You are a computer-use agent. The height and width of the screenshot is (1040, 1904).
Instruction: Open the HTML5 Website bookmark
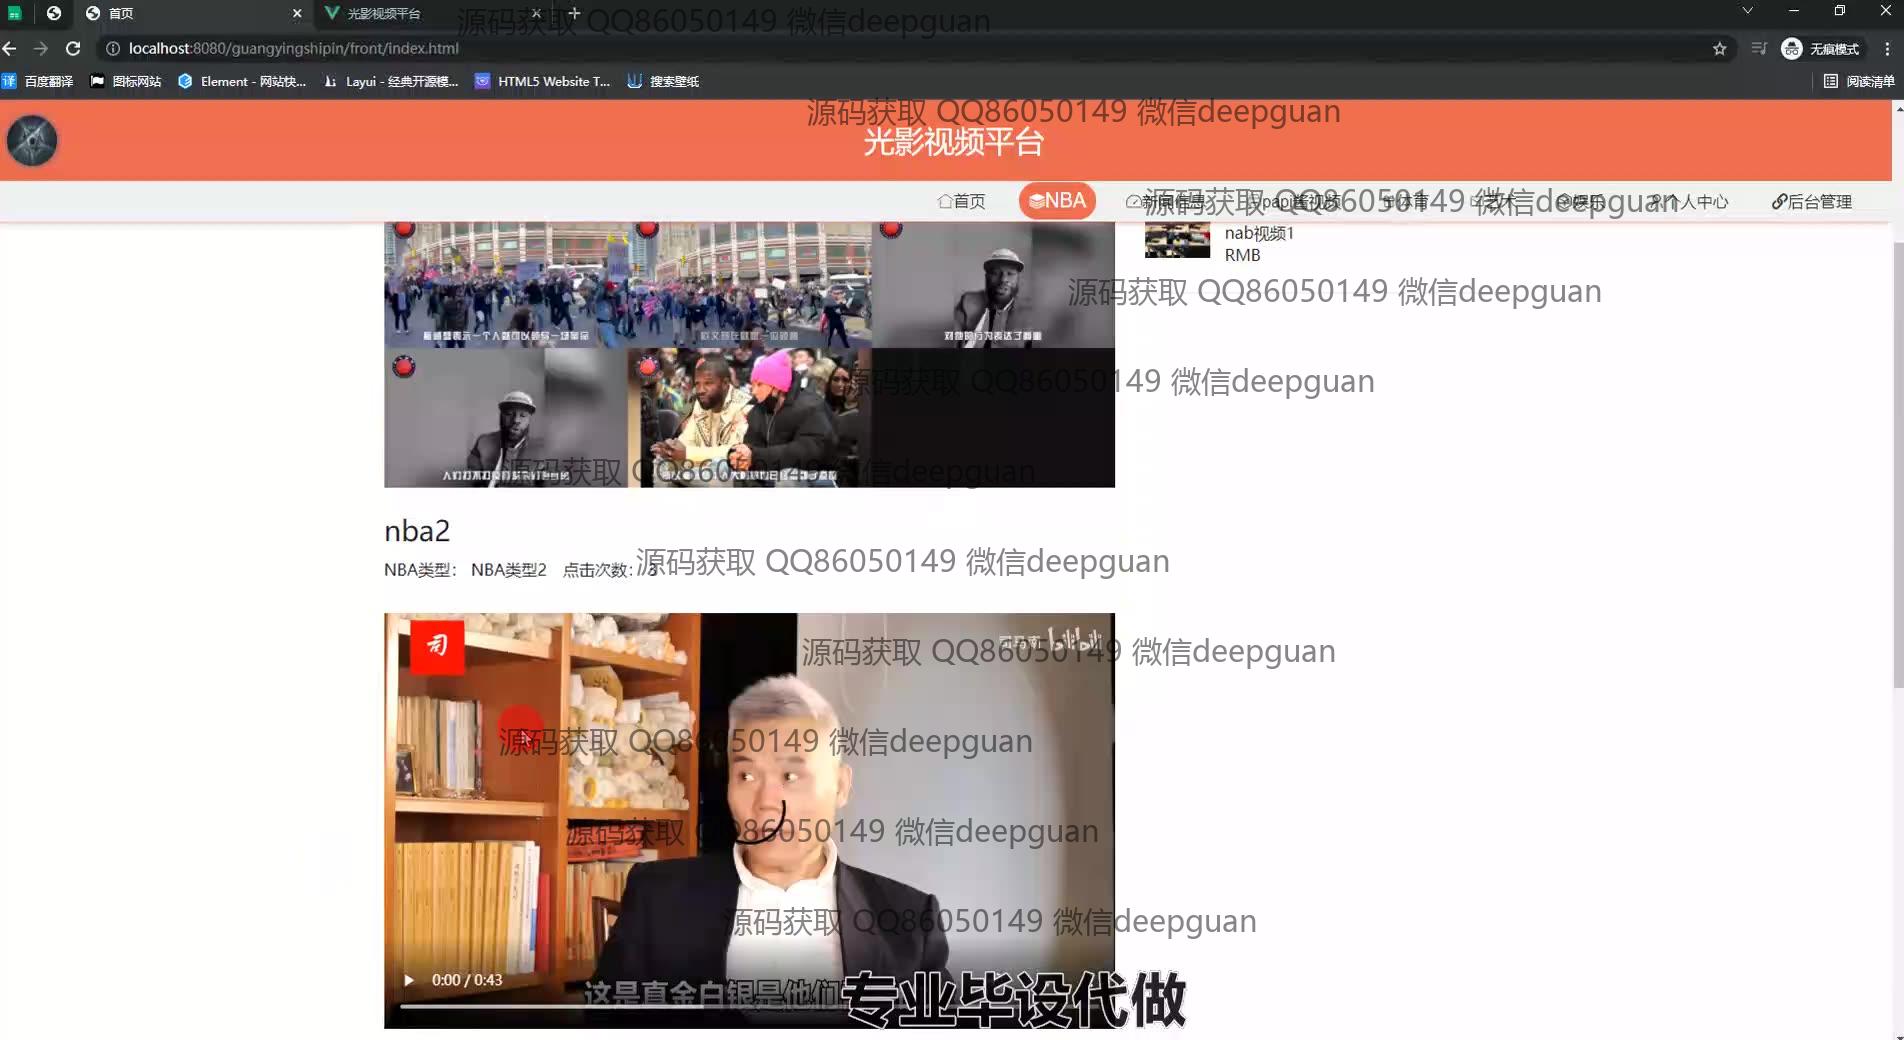point(543,81)
